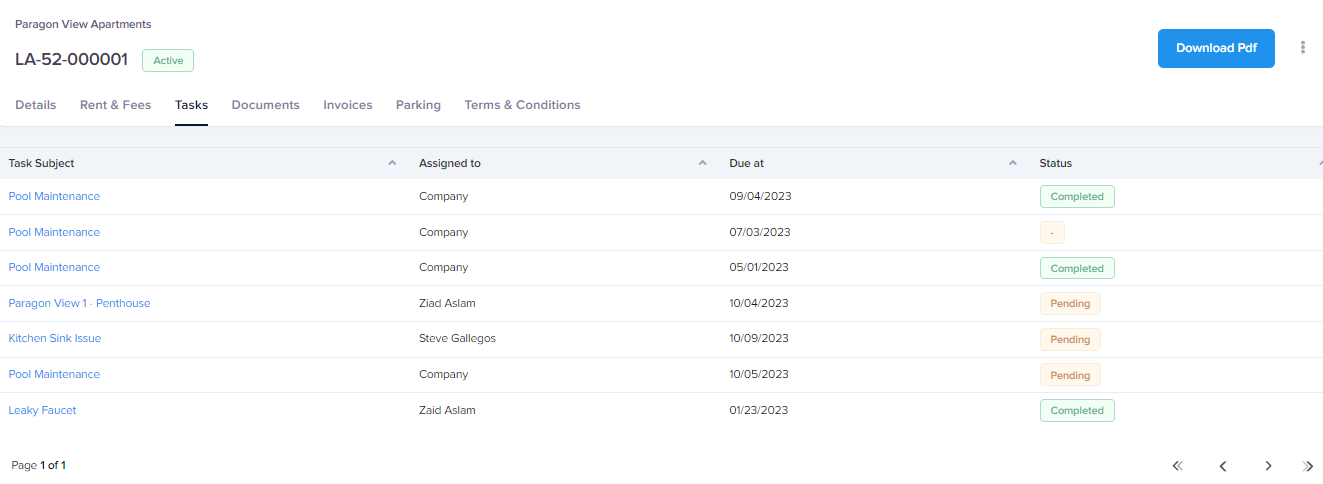Viewport: 1323px width, 484px height.
Task: Select the Documents tab
Action: pyautogui.click(x=265, y=105)
